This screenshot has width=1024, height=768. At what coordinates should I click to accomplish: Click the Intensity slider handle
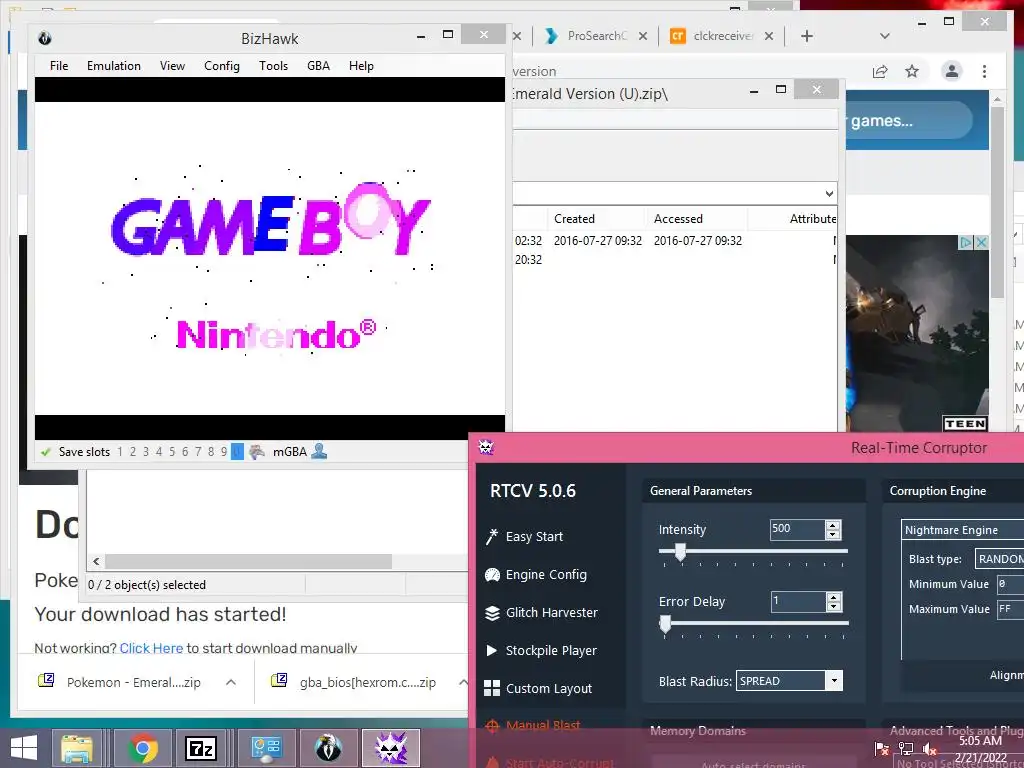pos(680,552)
